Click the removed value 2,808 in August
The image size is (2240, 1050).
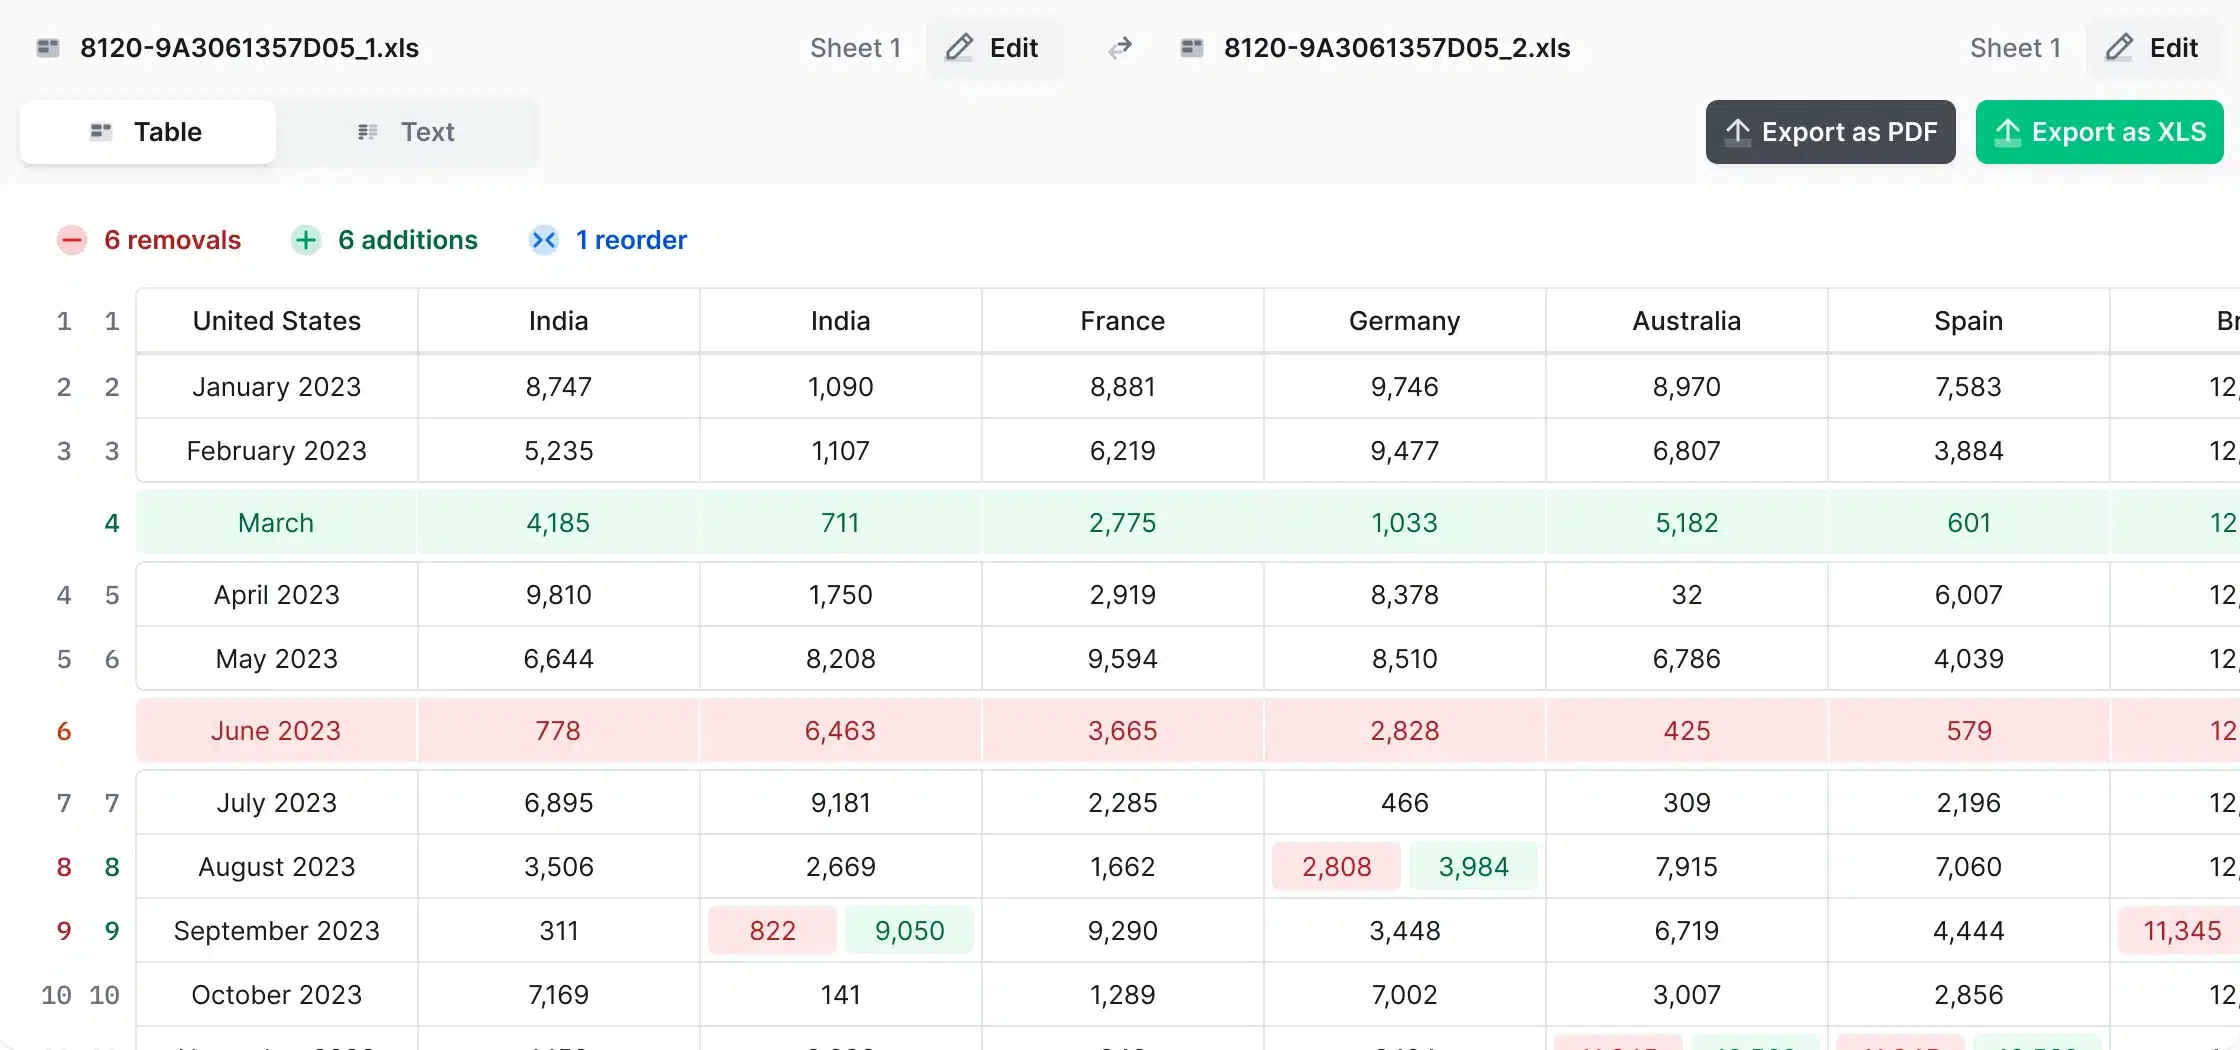click(x=1336, y=867)
